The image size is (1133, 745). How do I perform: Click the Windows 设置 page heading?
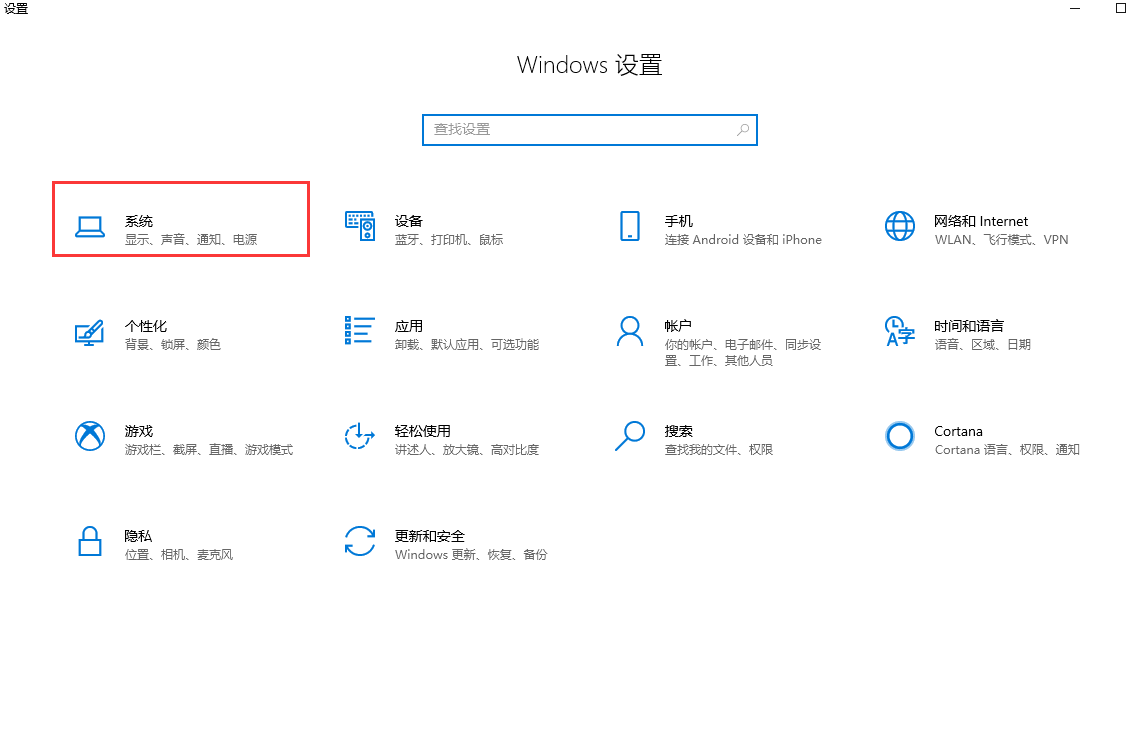589,64
